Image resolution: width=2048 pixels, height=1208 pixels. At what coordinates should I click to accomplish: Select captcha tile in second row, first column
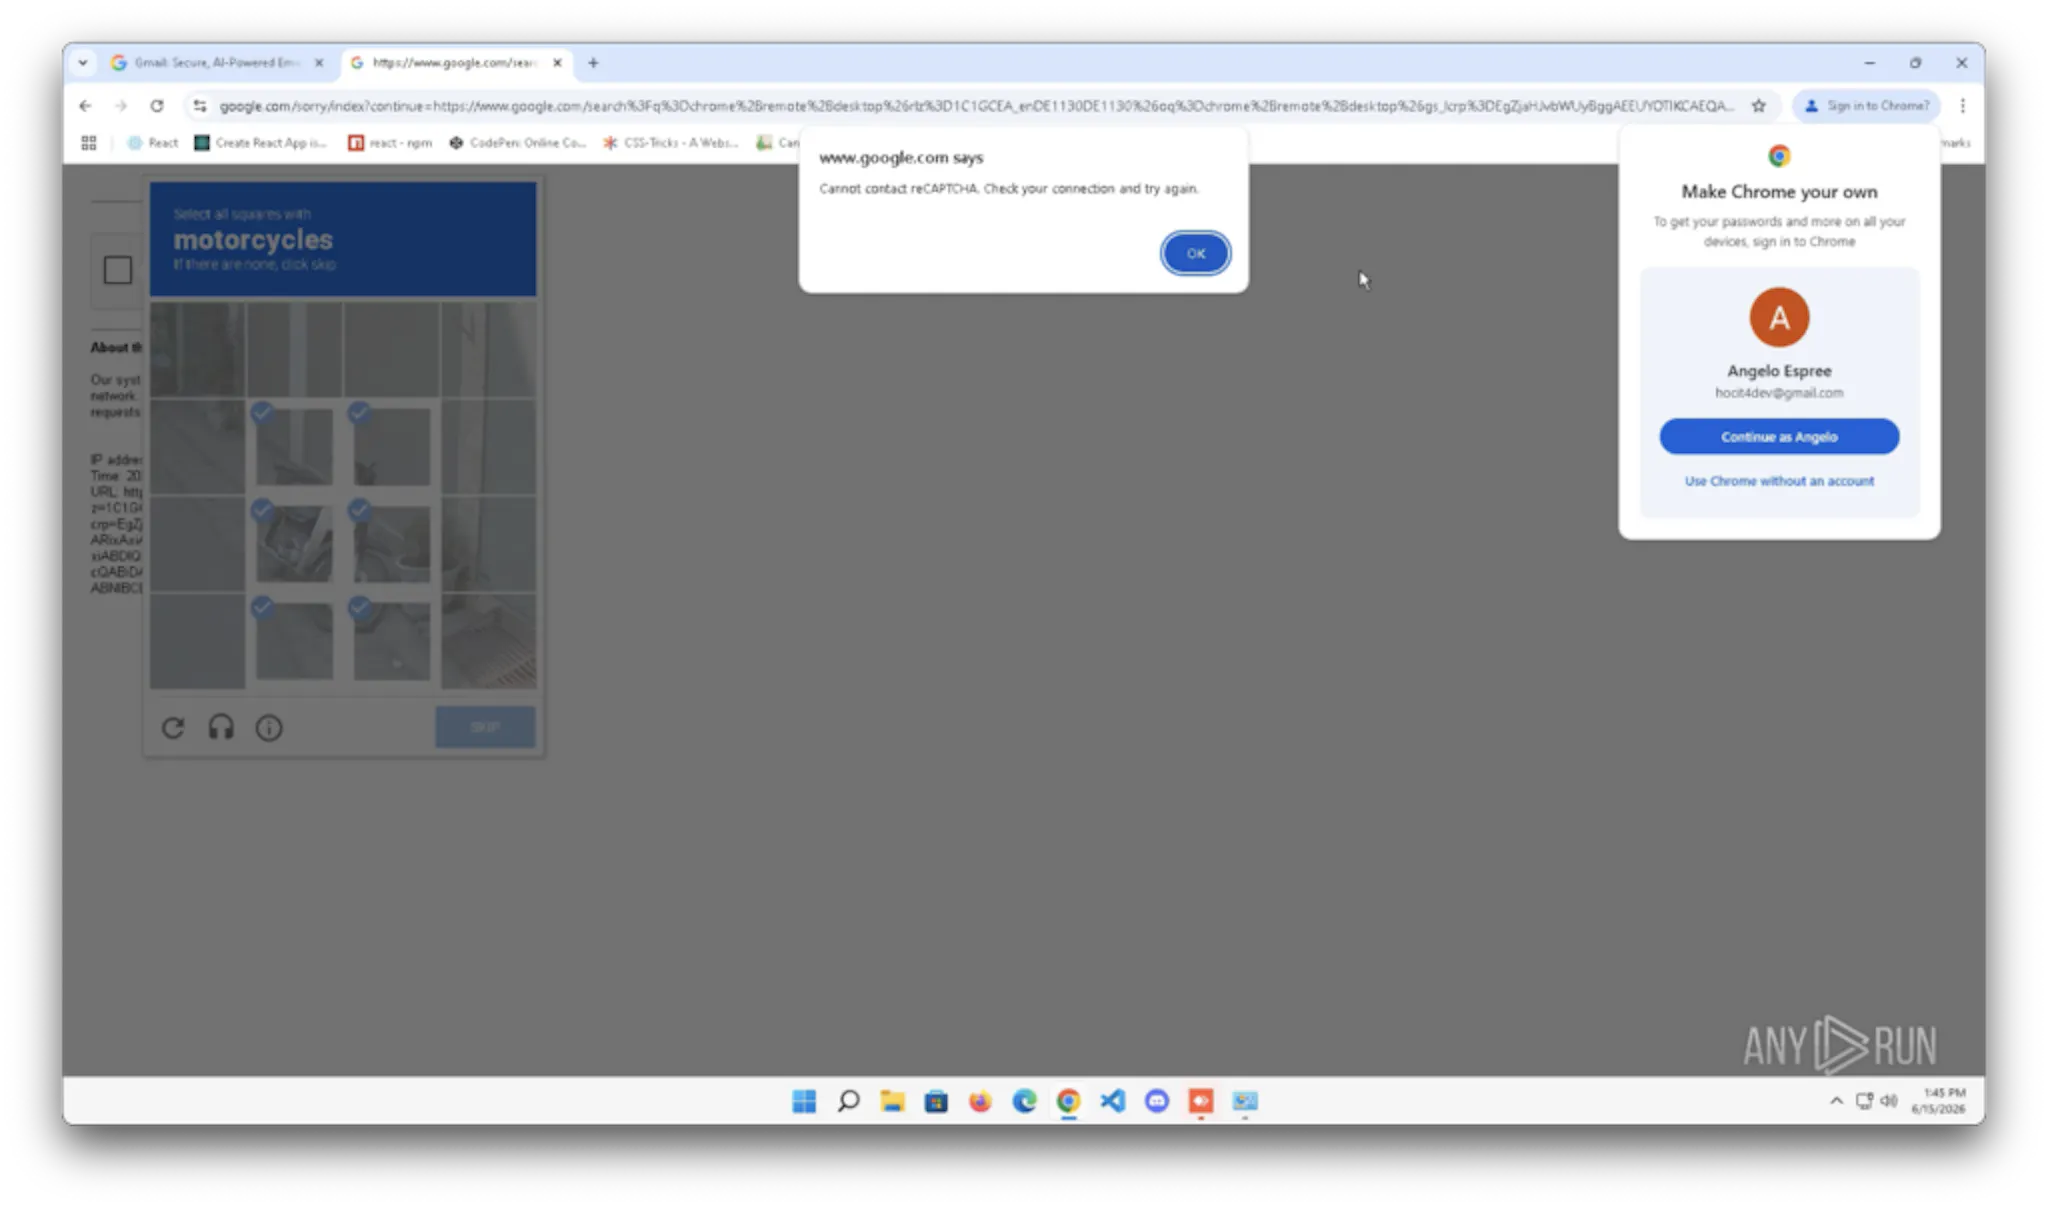(197, 447)
